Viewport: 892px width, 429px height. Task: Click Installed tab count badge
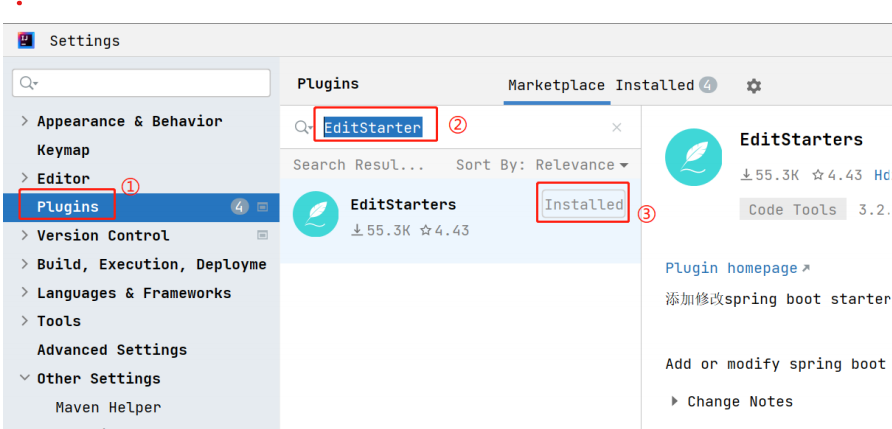(708, 85)
